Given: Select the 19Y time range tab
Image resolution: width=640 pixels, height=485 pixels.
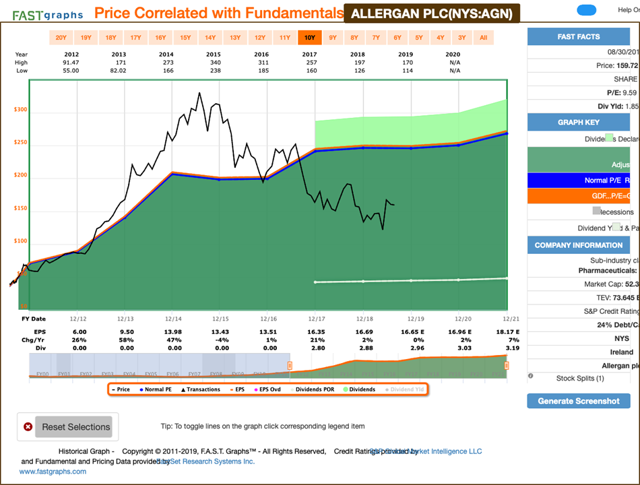Looking at the screenshot, I should click(x=86, y=38).
